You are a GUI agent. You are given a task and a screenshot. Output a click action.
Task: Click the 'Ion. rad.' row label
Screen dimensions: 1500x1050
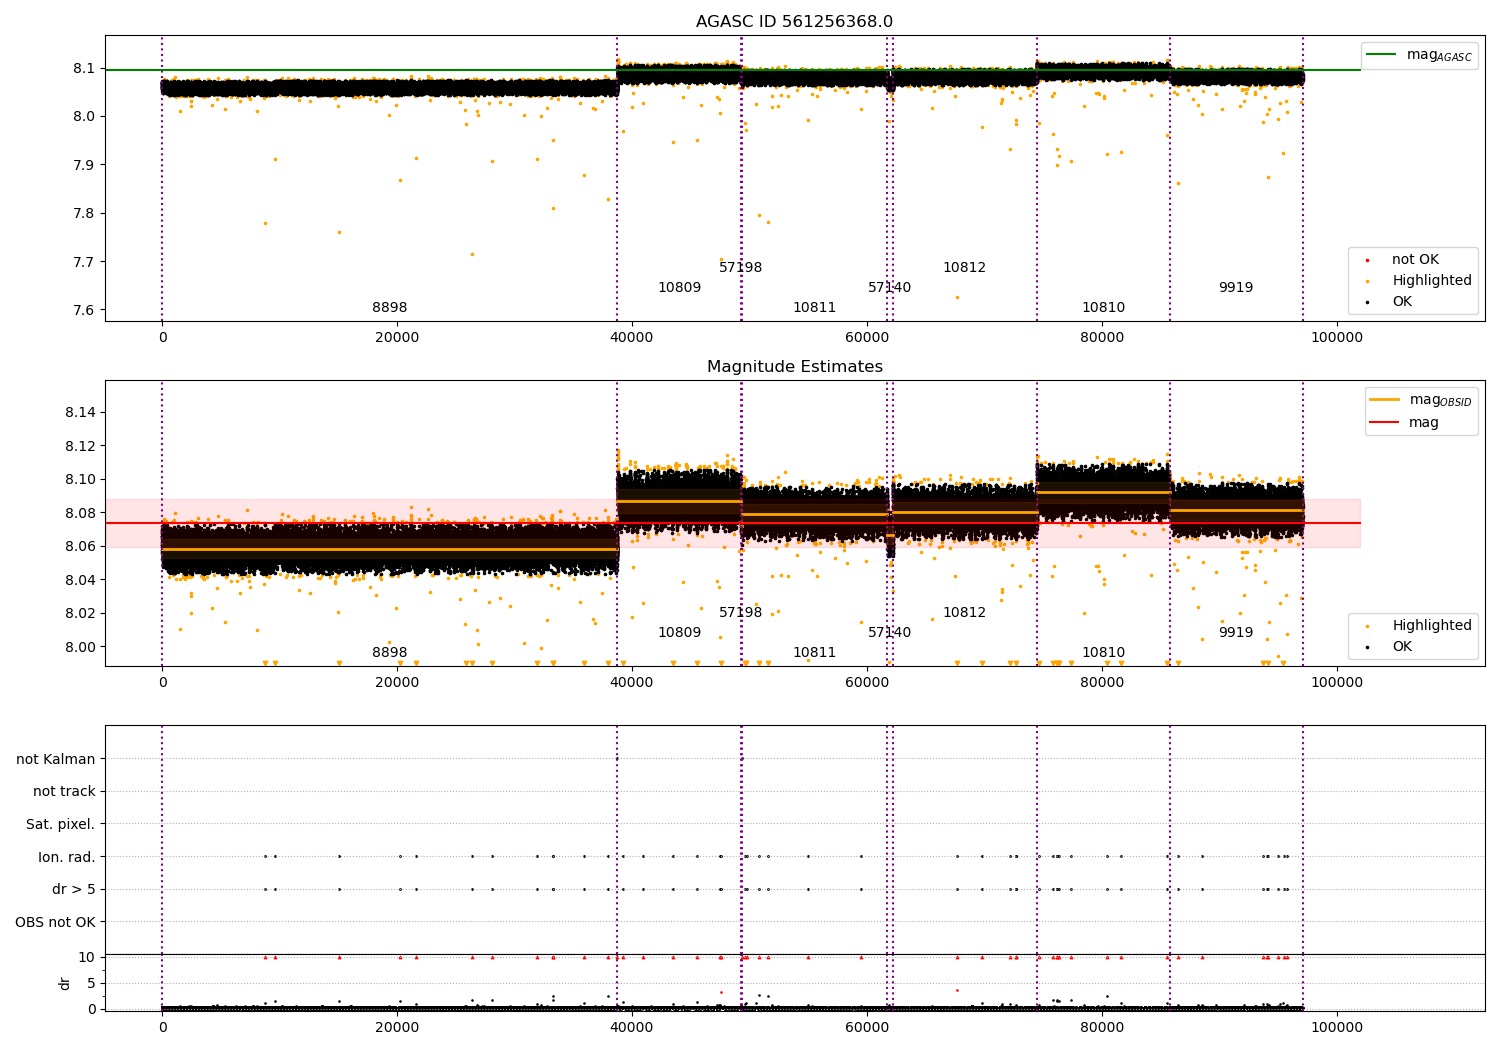click(67, 857)
